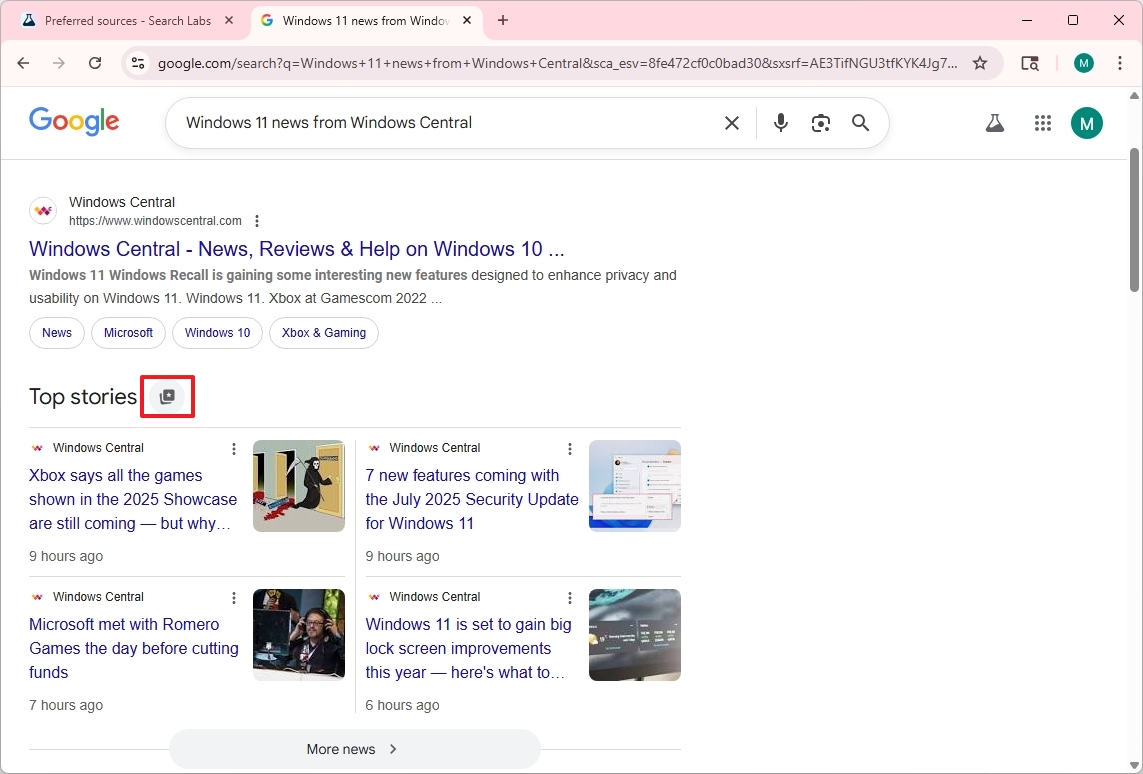Click the grim reaper story thumbnail
This screenshot has height=774, width=1143.
(299, 486)
